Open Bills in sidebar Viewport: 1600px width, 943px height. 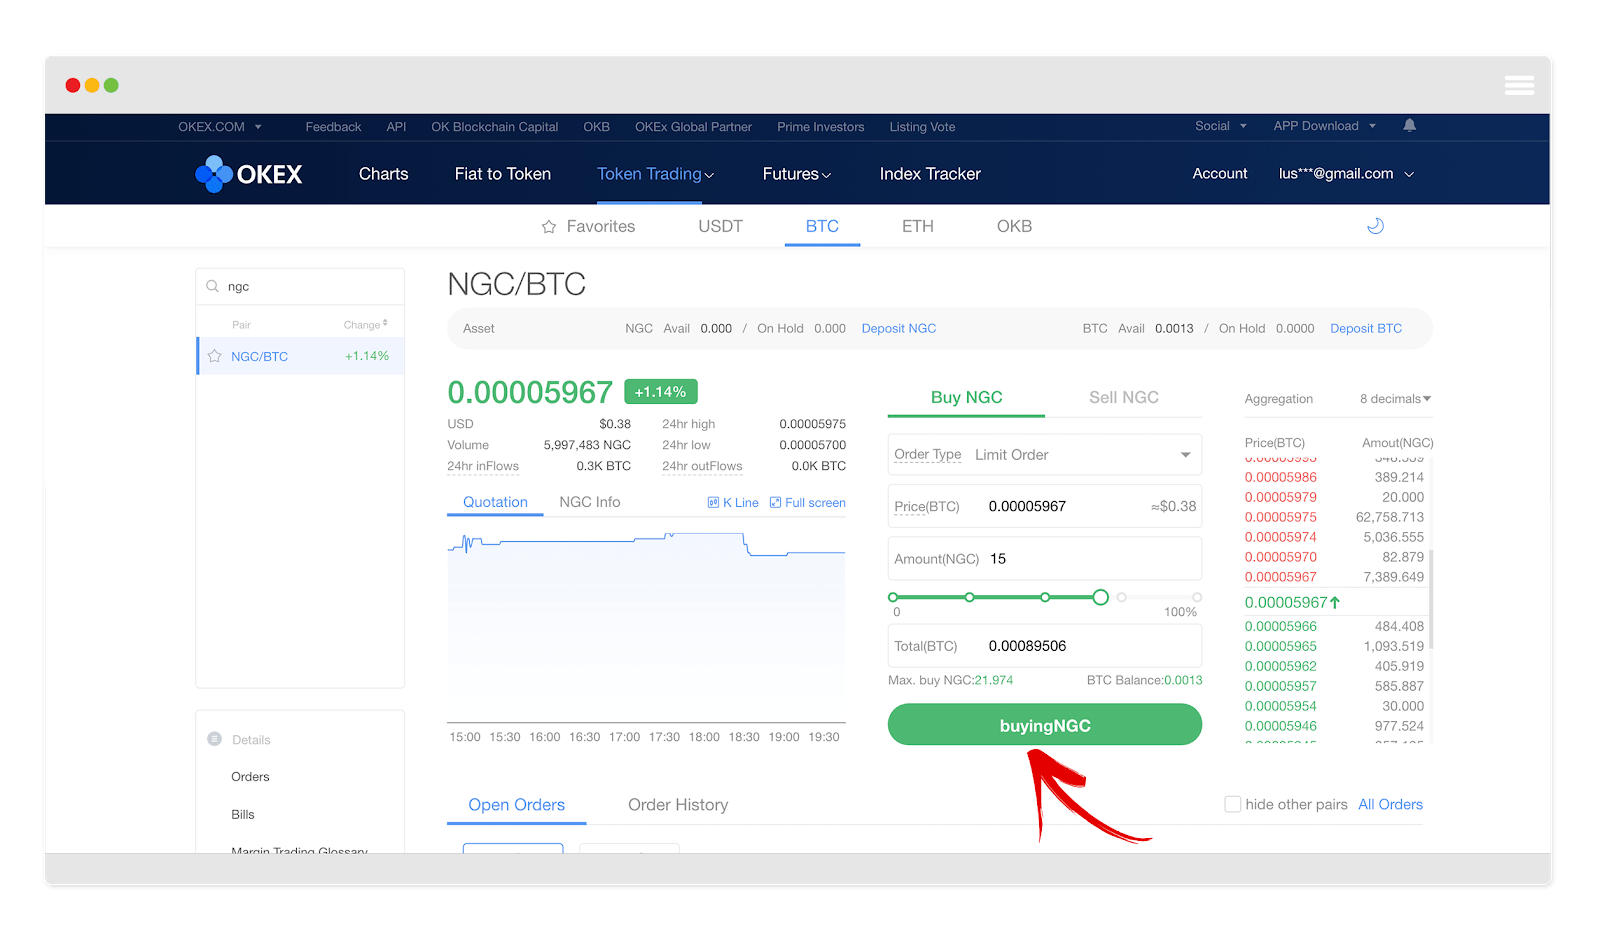(243, 815)
